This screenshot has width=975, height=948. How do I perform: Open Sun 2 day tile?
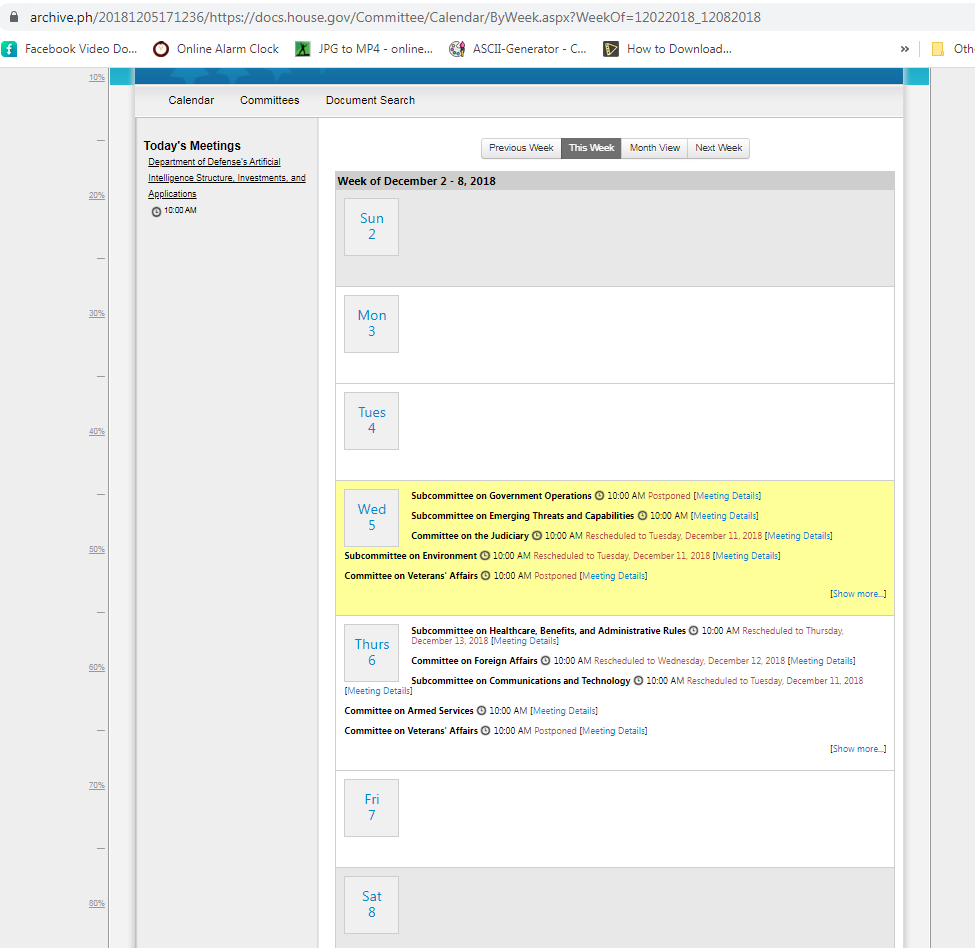click(371, 227)
